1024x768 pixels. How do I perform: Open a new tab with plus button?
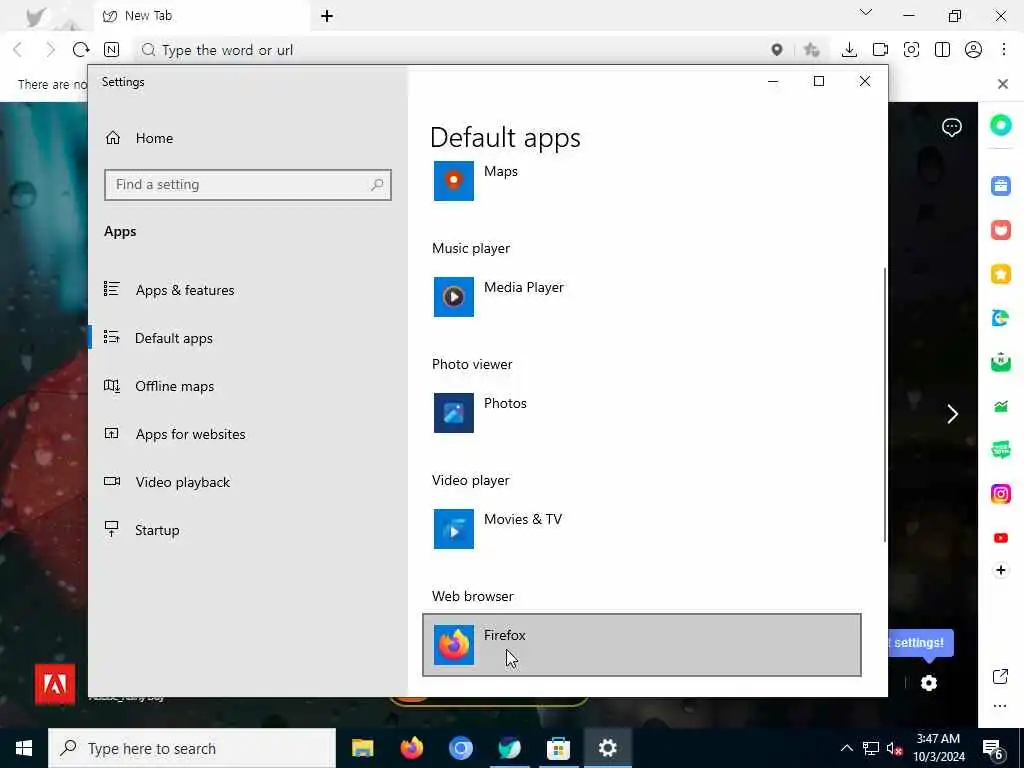(x=327, y=16)
